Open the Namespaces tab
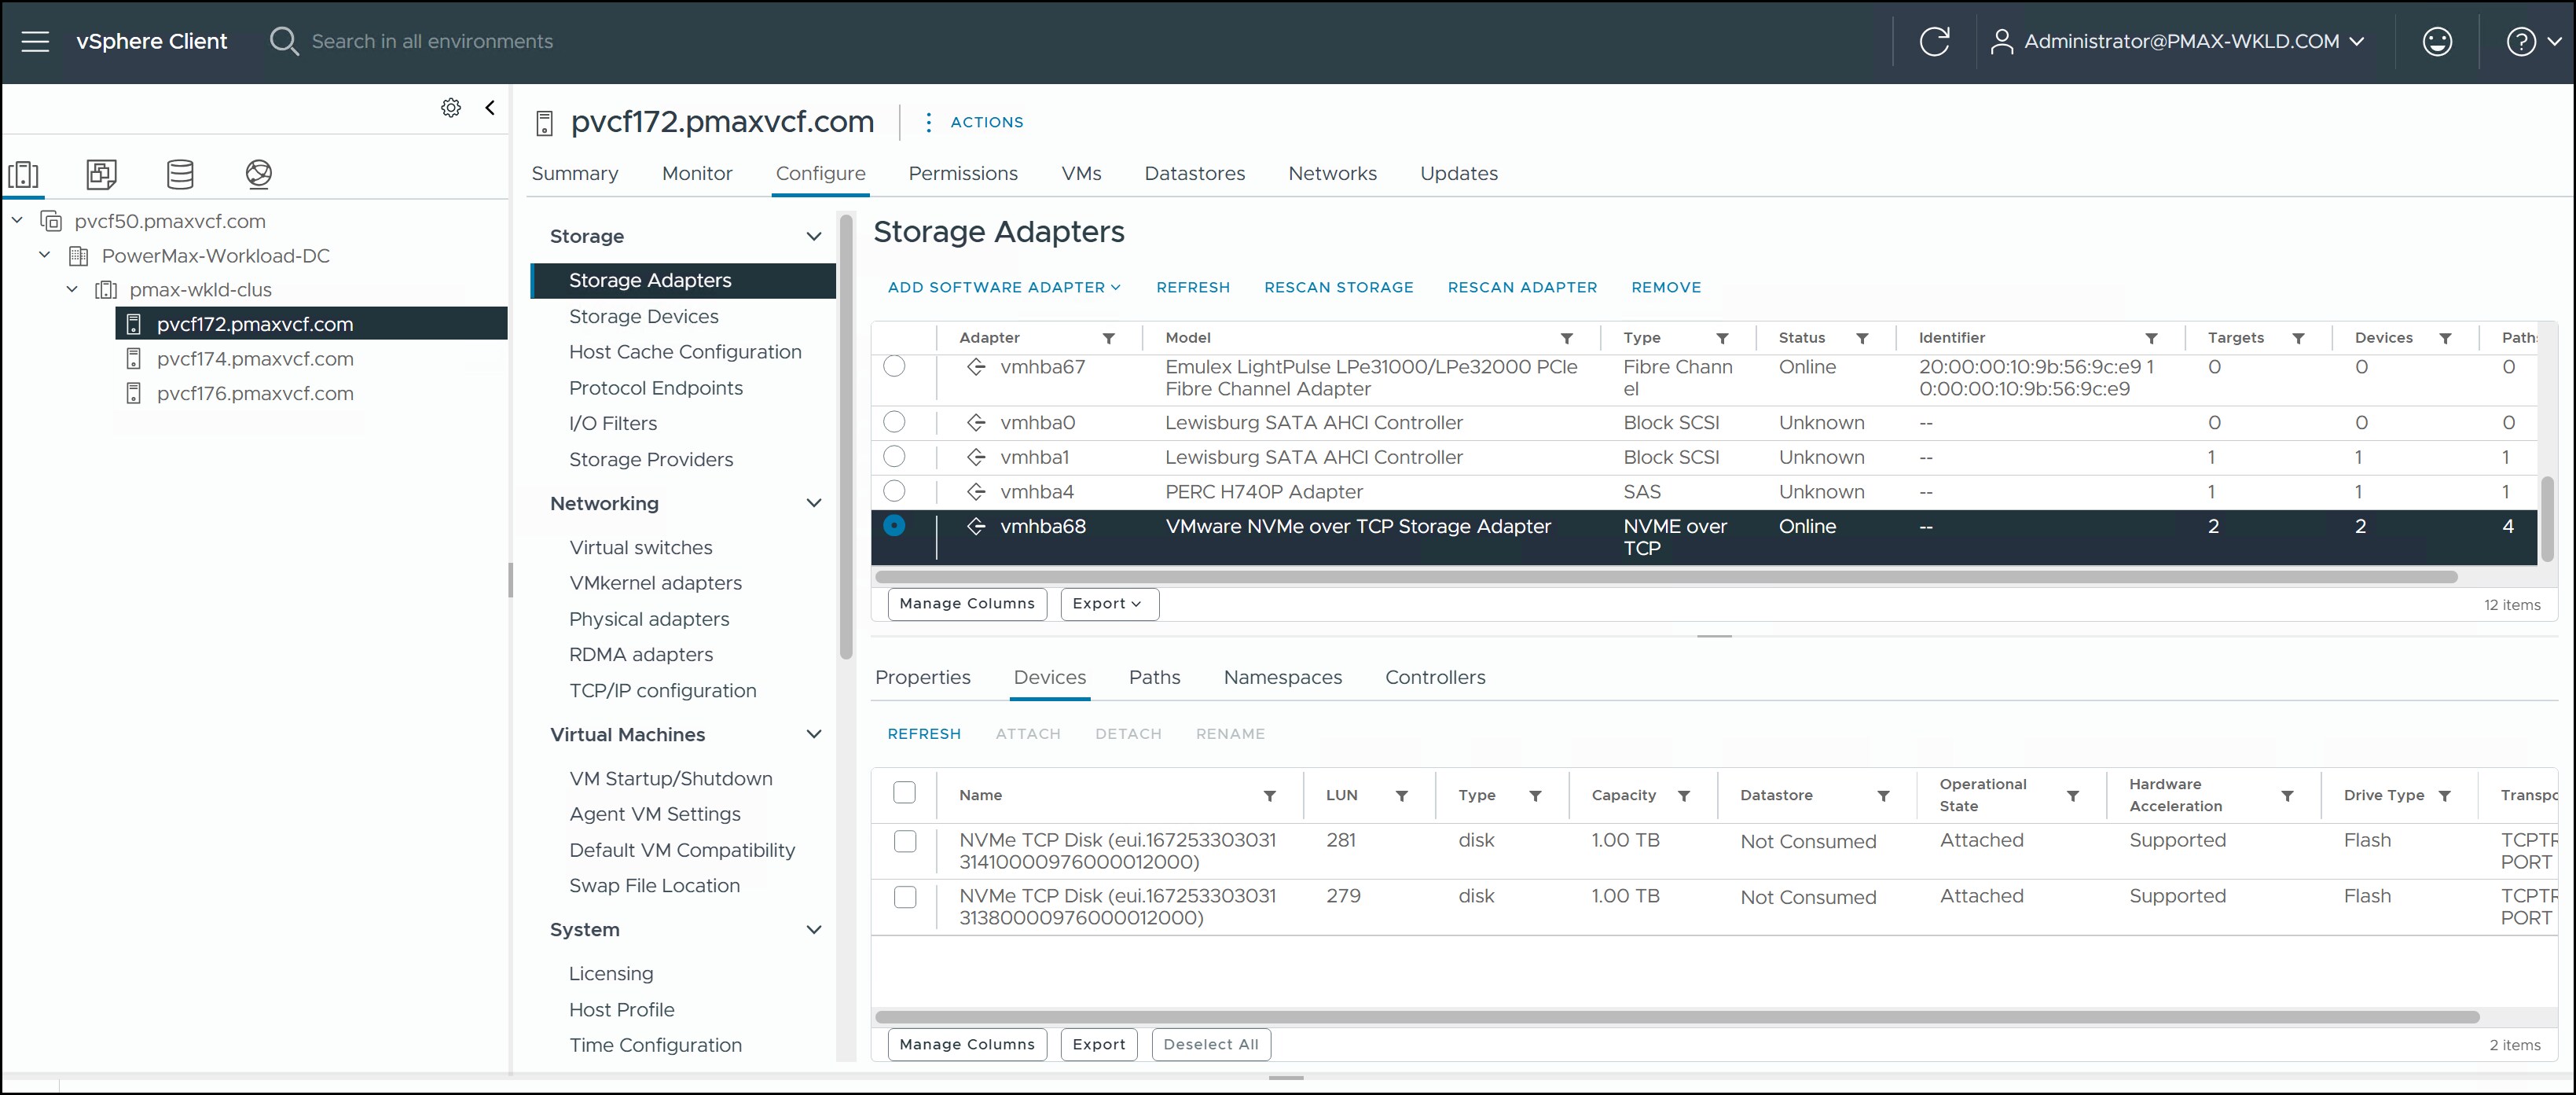Image resolution: width=2576 pixels, height=1095 pixels. (x=1282, y=677)
